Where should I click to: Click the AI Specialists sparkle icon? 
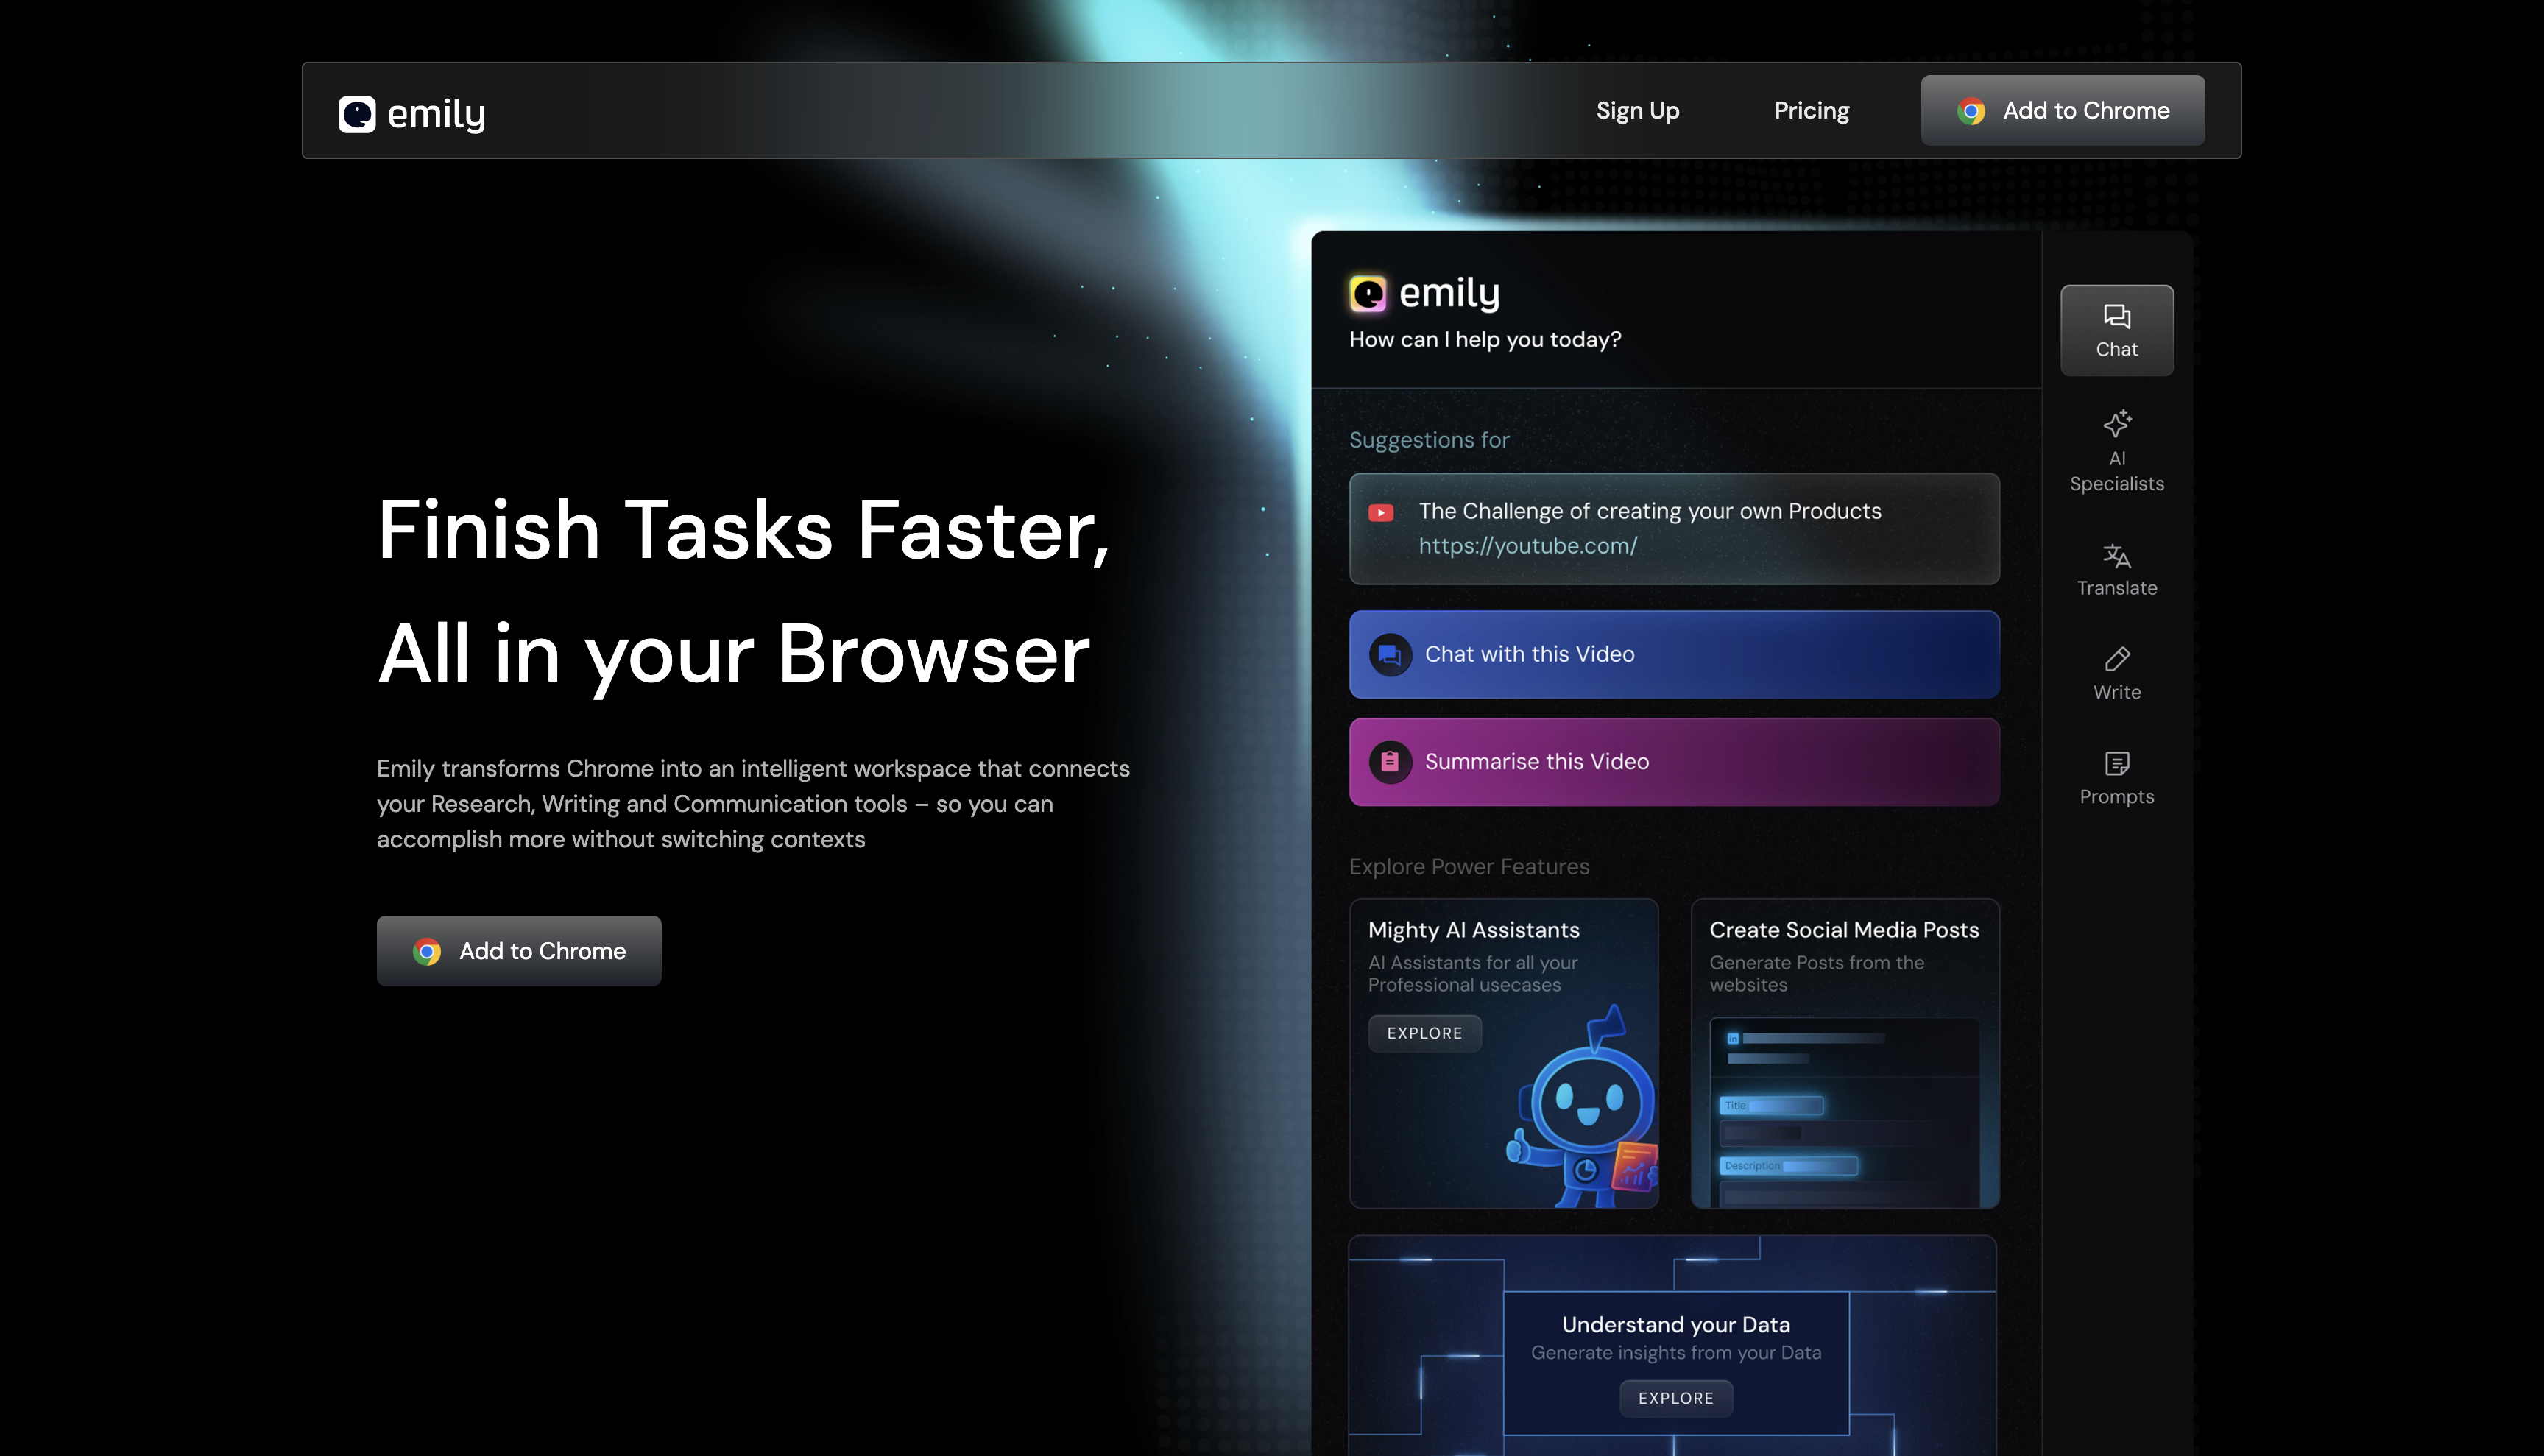[2117, 424]
